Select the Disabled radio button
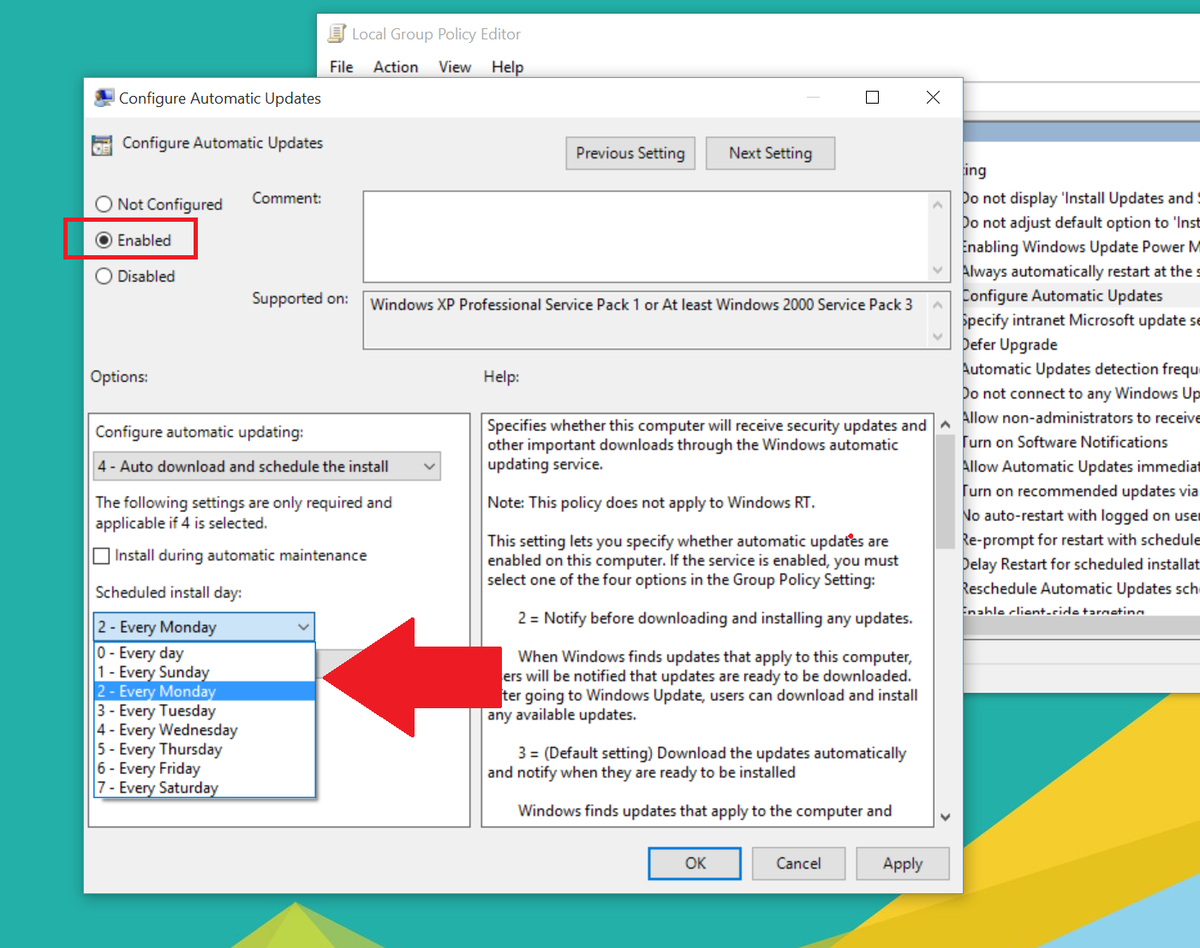1200x948 pixels. click(104, 276)
